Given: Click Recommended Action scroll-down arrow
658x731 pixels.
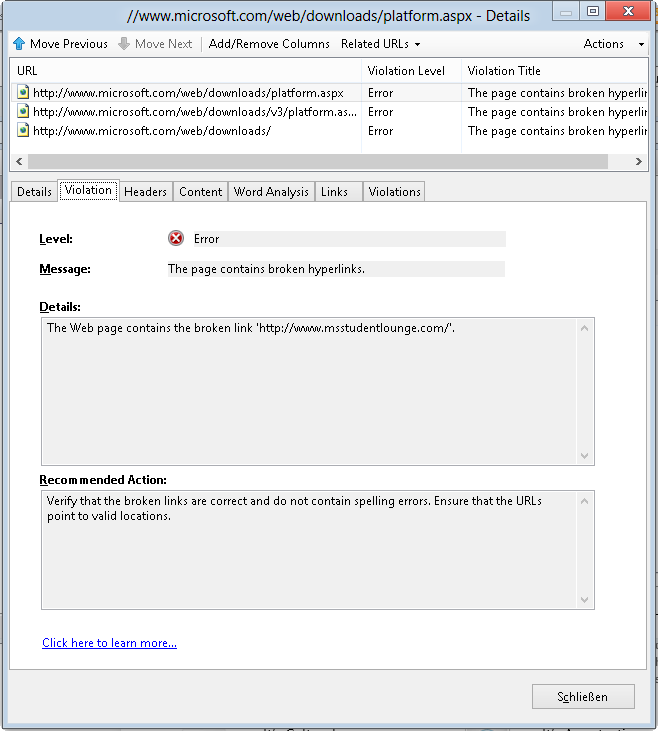Looking at the screenshot, I should coord(584,600).
